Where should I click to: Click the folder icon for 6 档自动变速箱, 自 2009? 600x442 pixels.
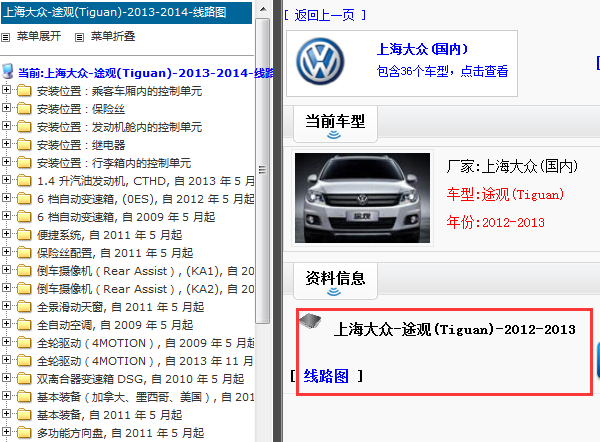click(24, 217)
